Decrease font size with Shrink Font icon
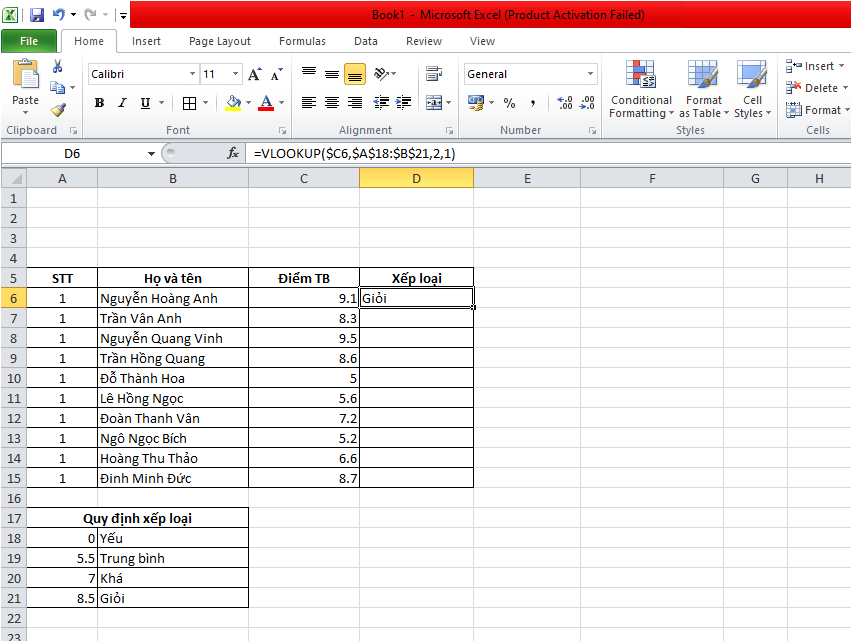 (277, 74)
